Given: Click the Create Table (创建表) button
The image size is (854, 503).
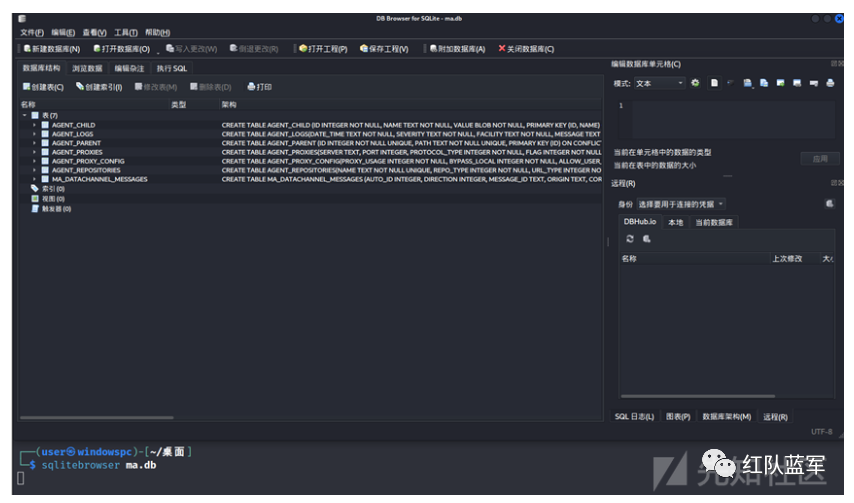Looking at the screenshot, I should click(43, 87).
